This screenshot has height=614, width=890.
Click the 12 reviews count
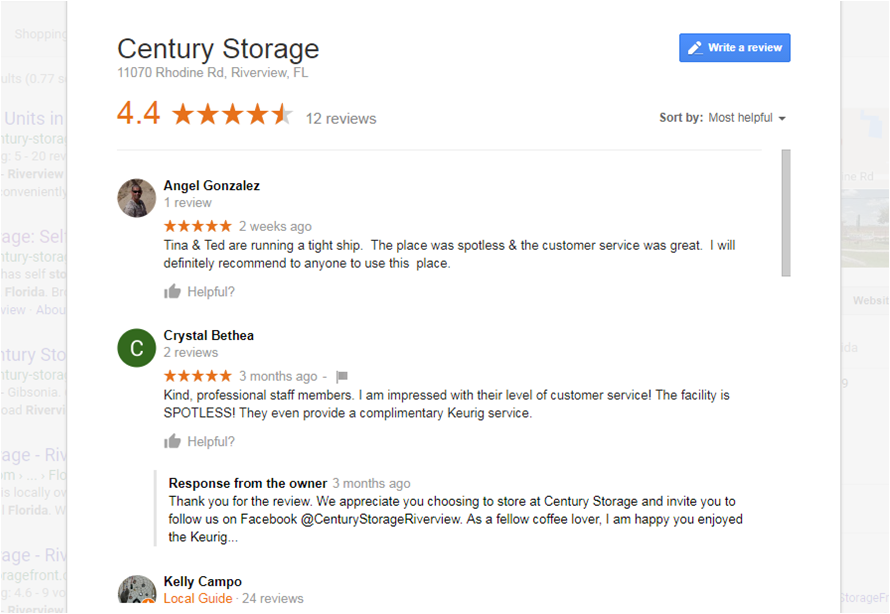click(341, 119)
